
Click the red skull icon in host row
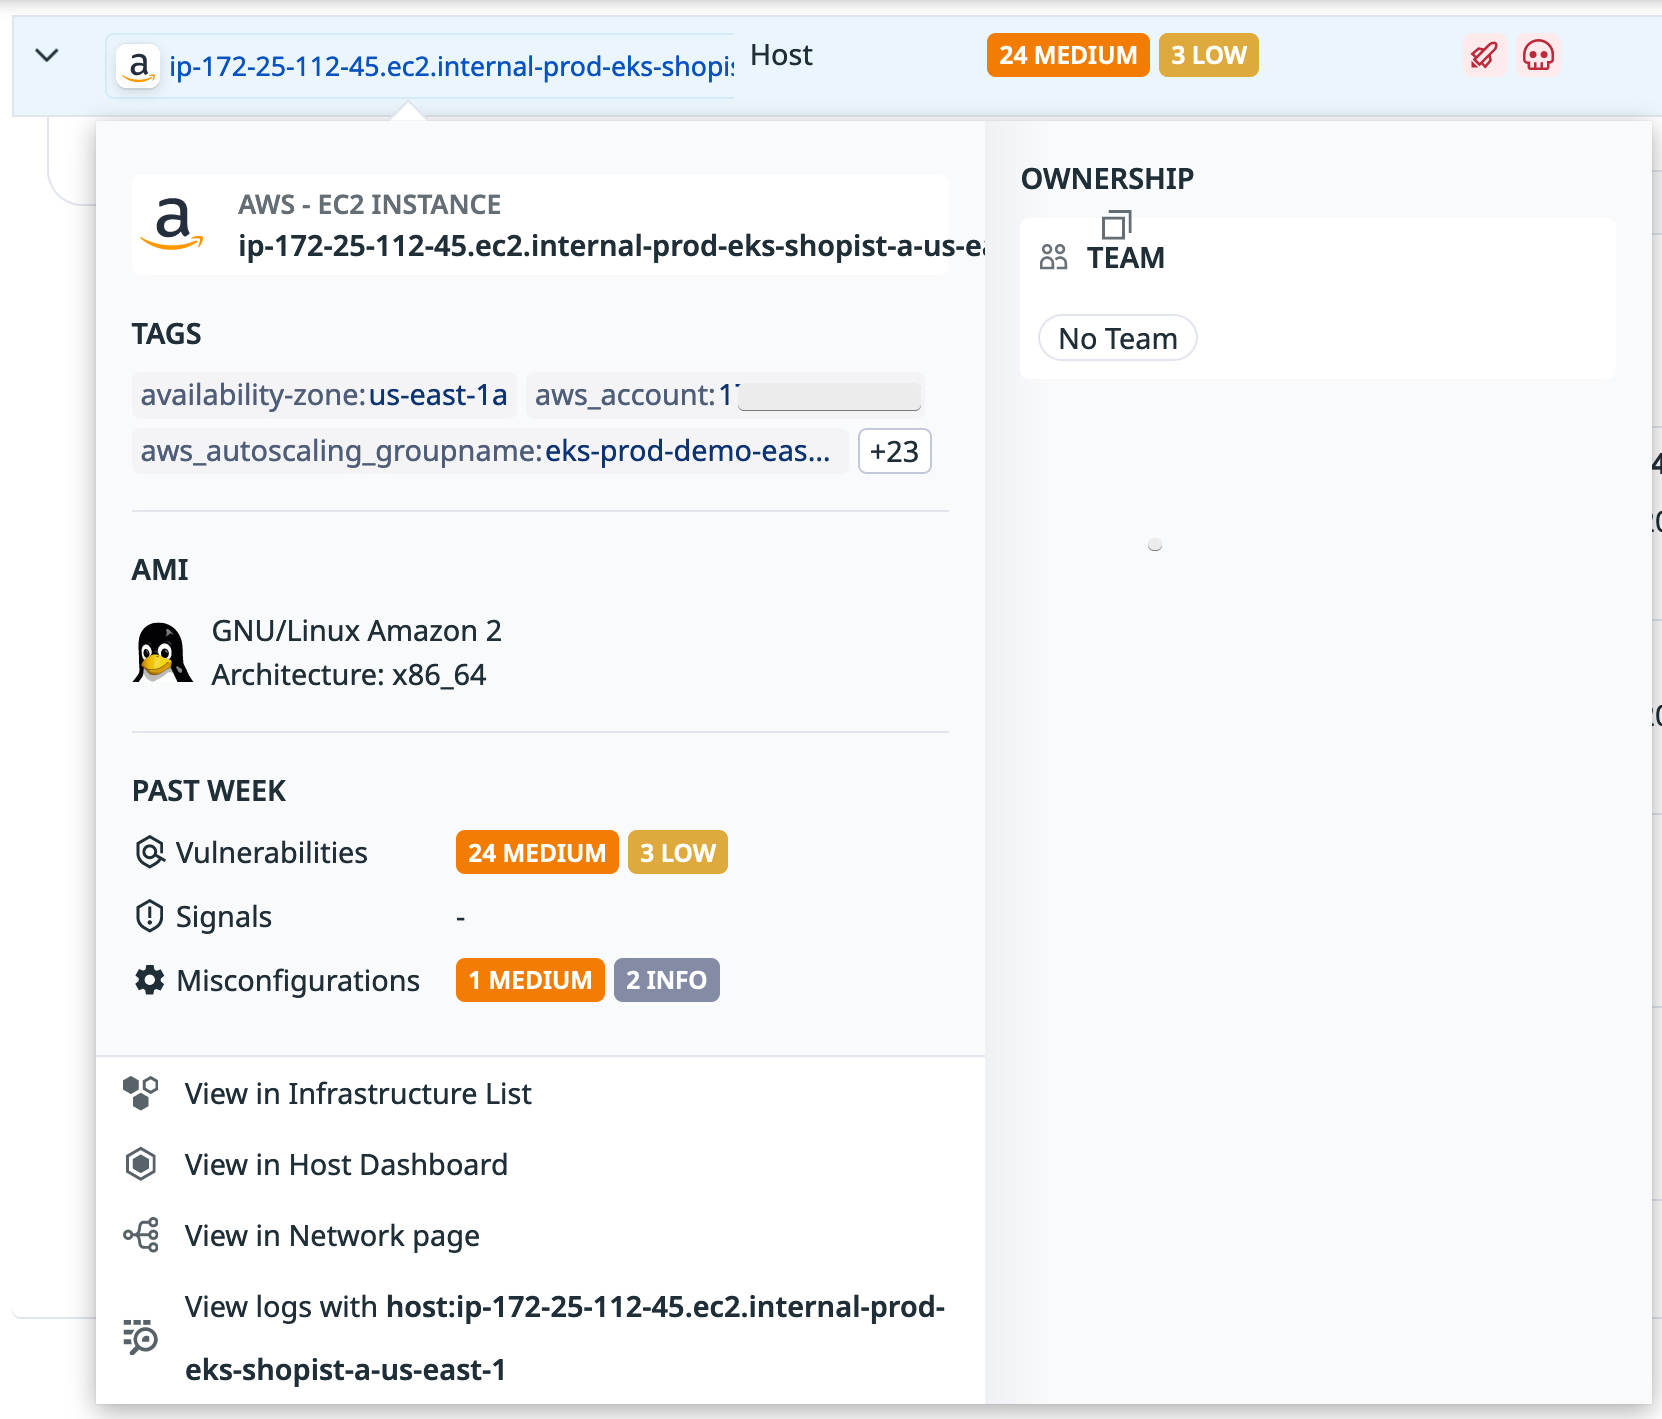tap(1538, 55)
